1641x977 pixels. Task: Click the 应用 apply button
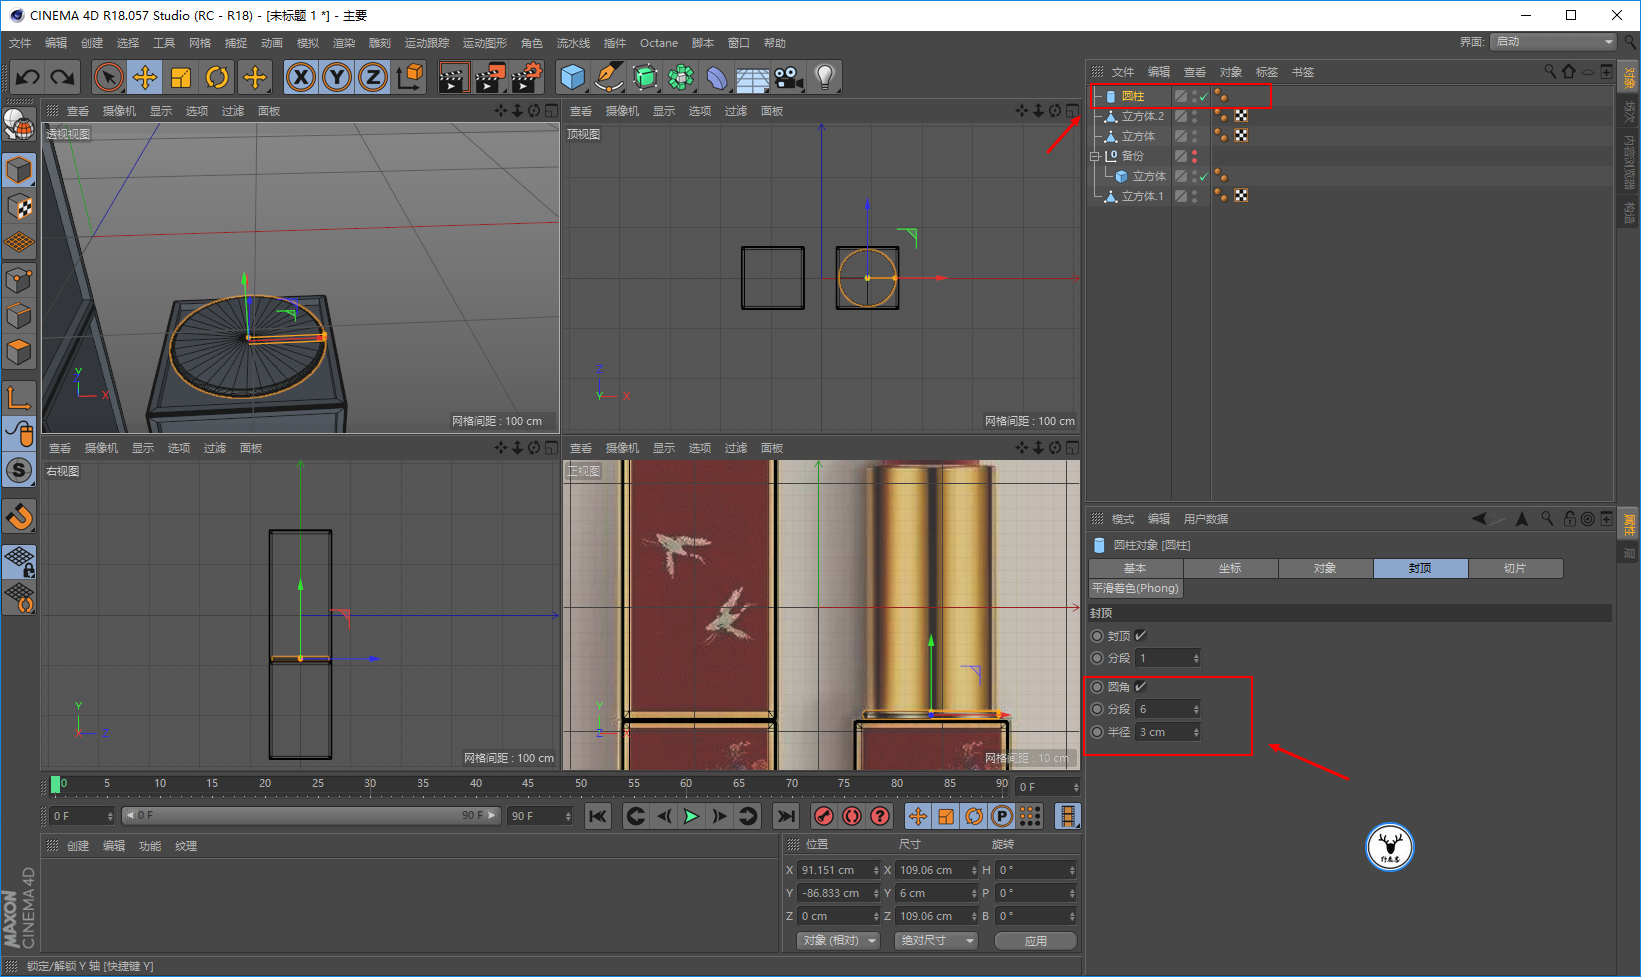pos(1036,941)
